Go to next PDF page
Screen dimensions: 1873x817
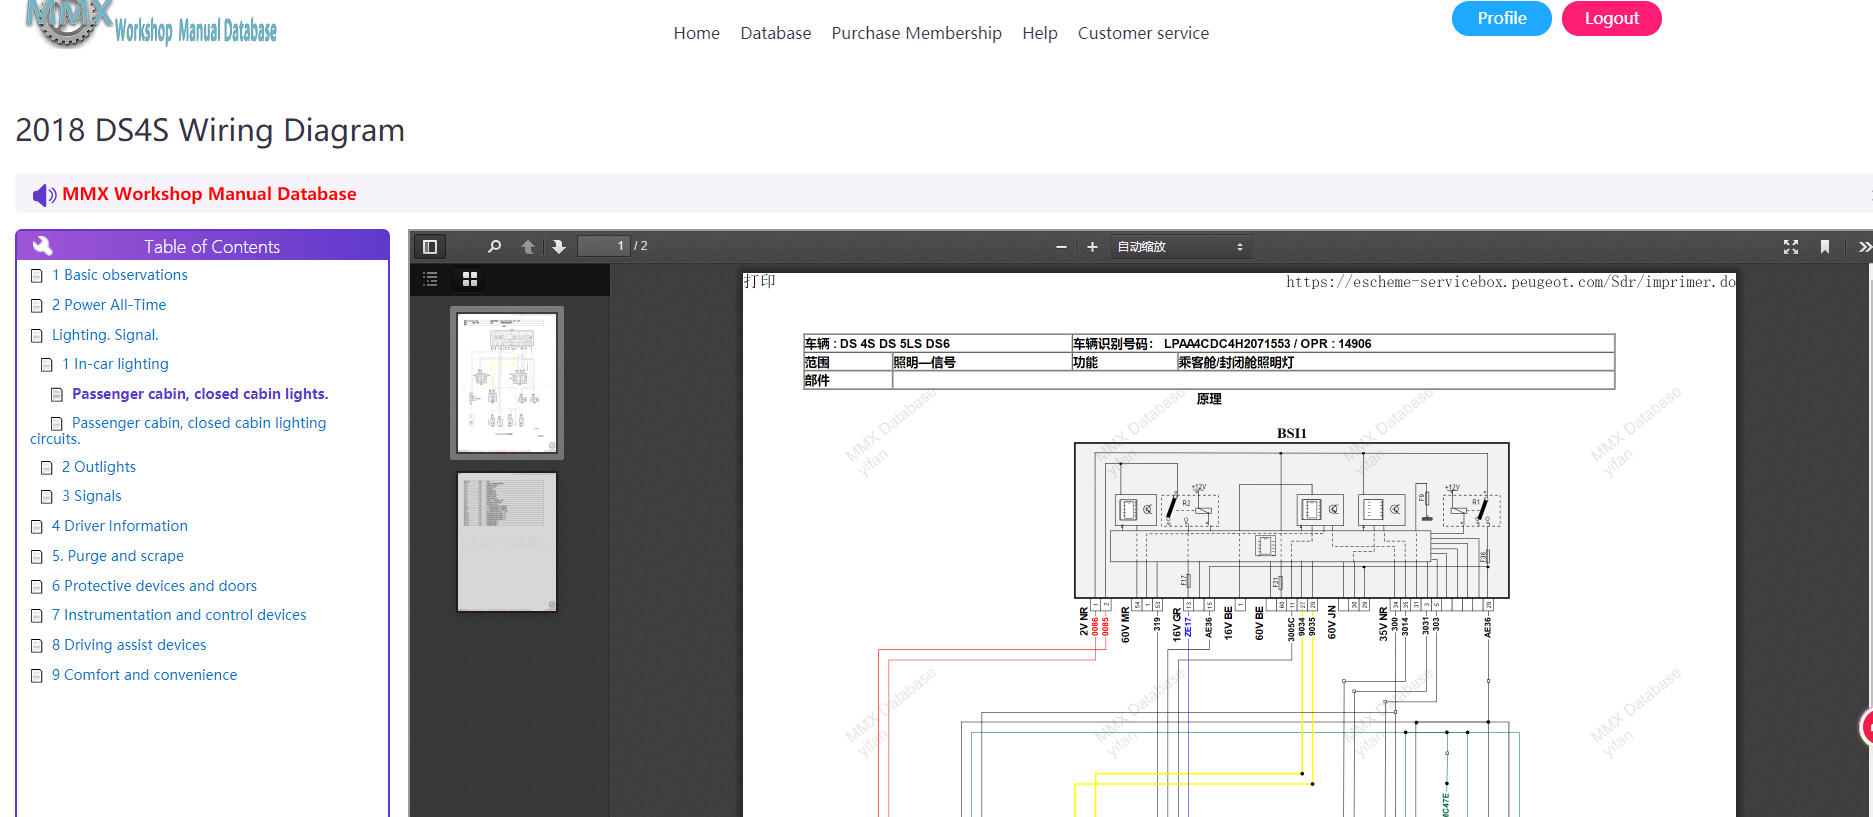click(559, 246)
